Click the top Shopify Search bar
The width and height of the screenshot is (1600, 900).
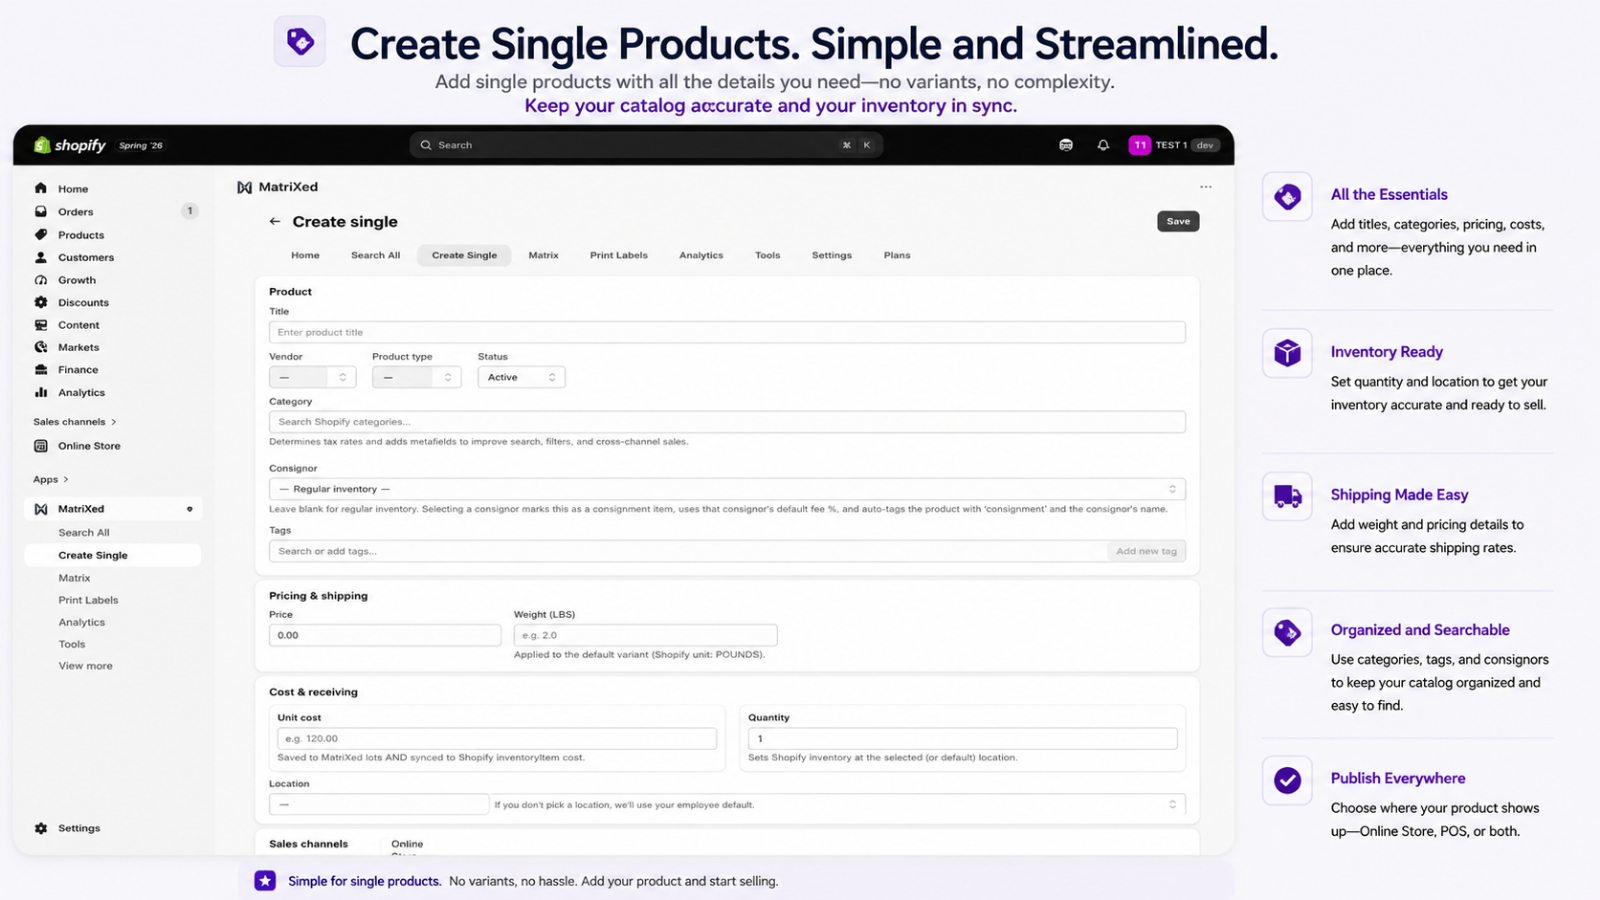click(x=646, y=145)
